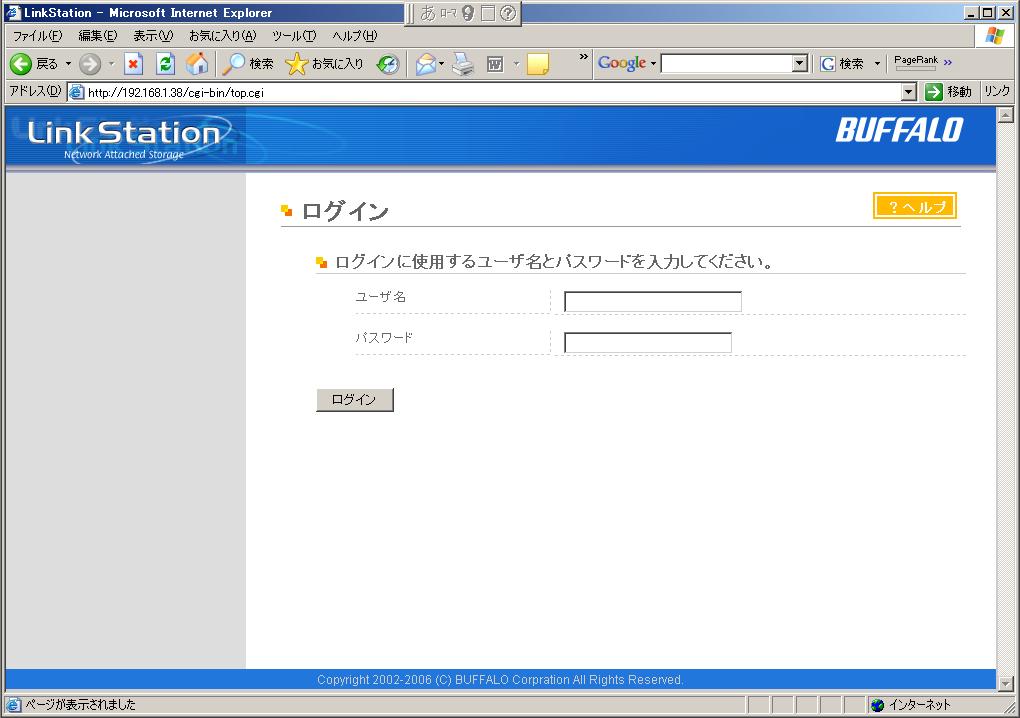1020x718 pixels.
Task: Stop page loading with the red X icon
Action: 133,64
